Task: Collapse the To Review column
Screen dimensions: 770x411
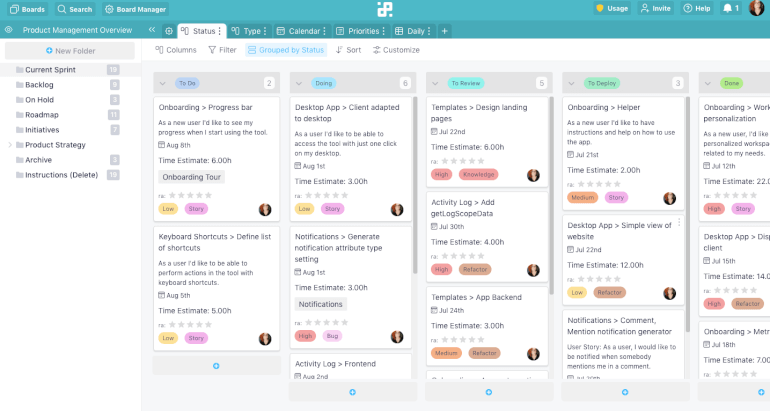Action: (x=435, y=83)
